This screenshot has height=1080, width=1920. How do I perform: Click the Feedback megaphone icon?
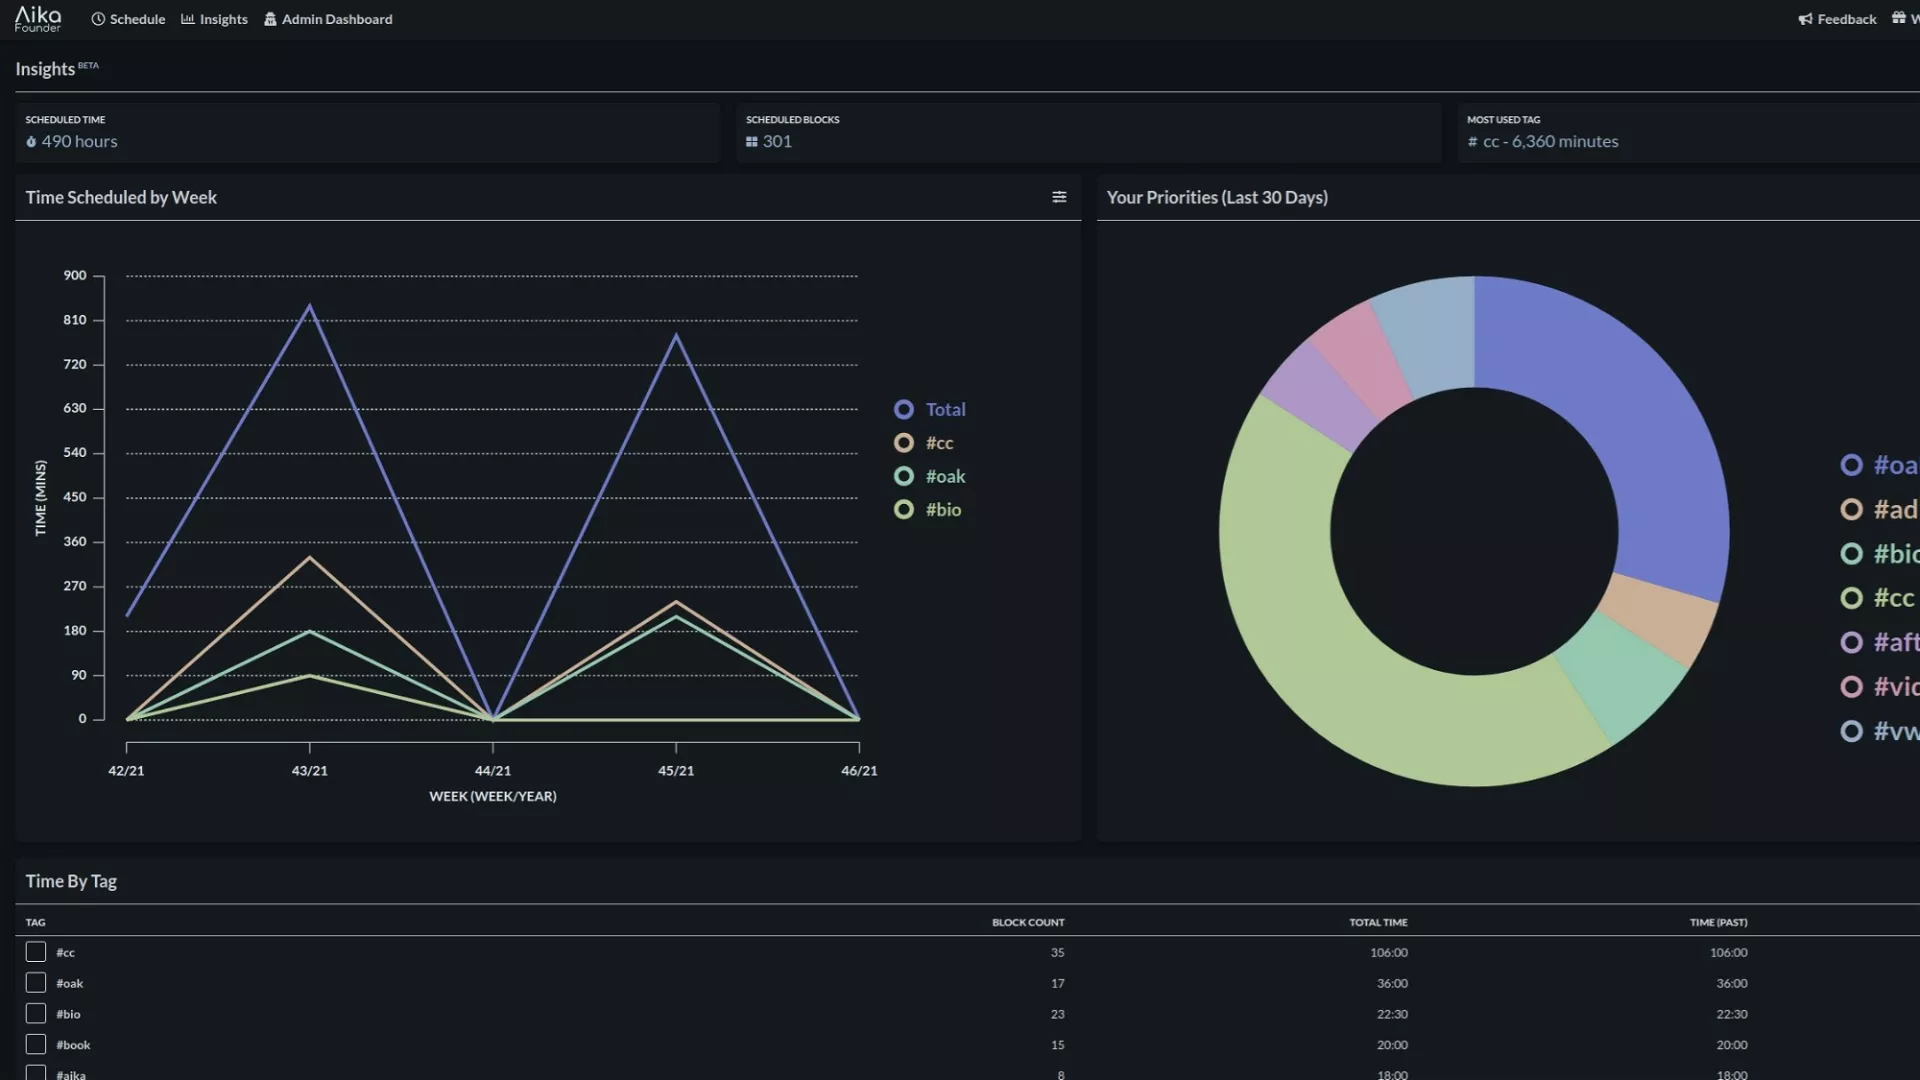(1805, 19)
